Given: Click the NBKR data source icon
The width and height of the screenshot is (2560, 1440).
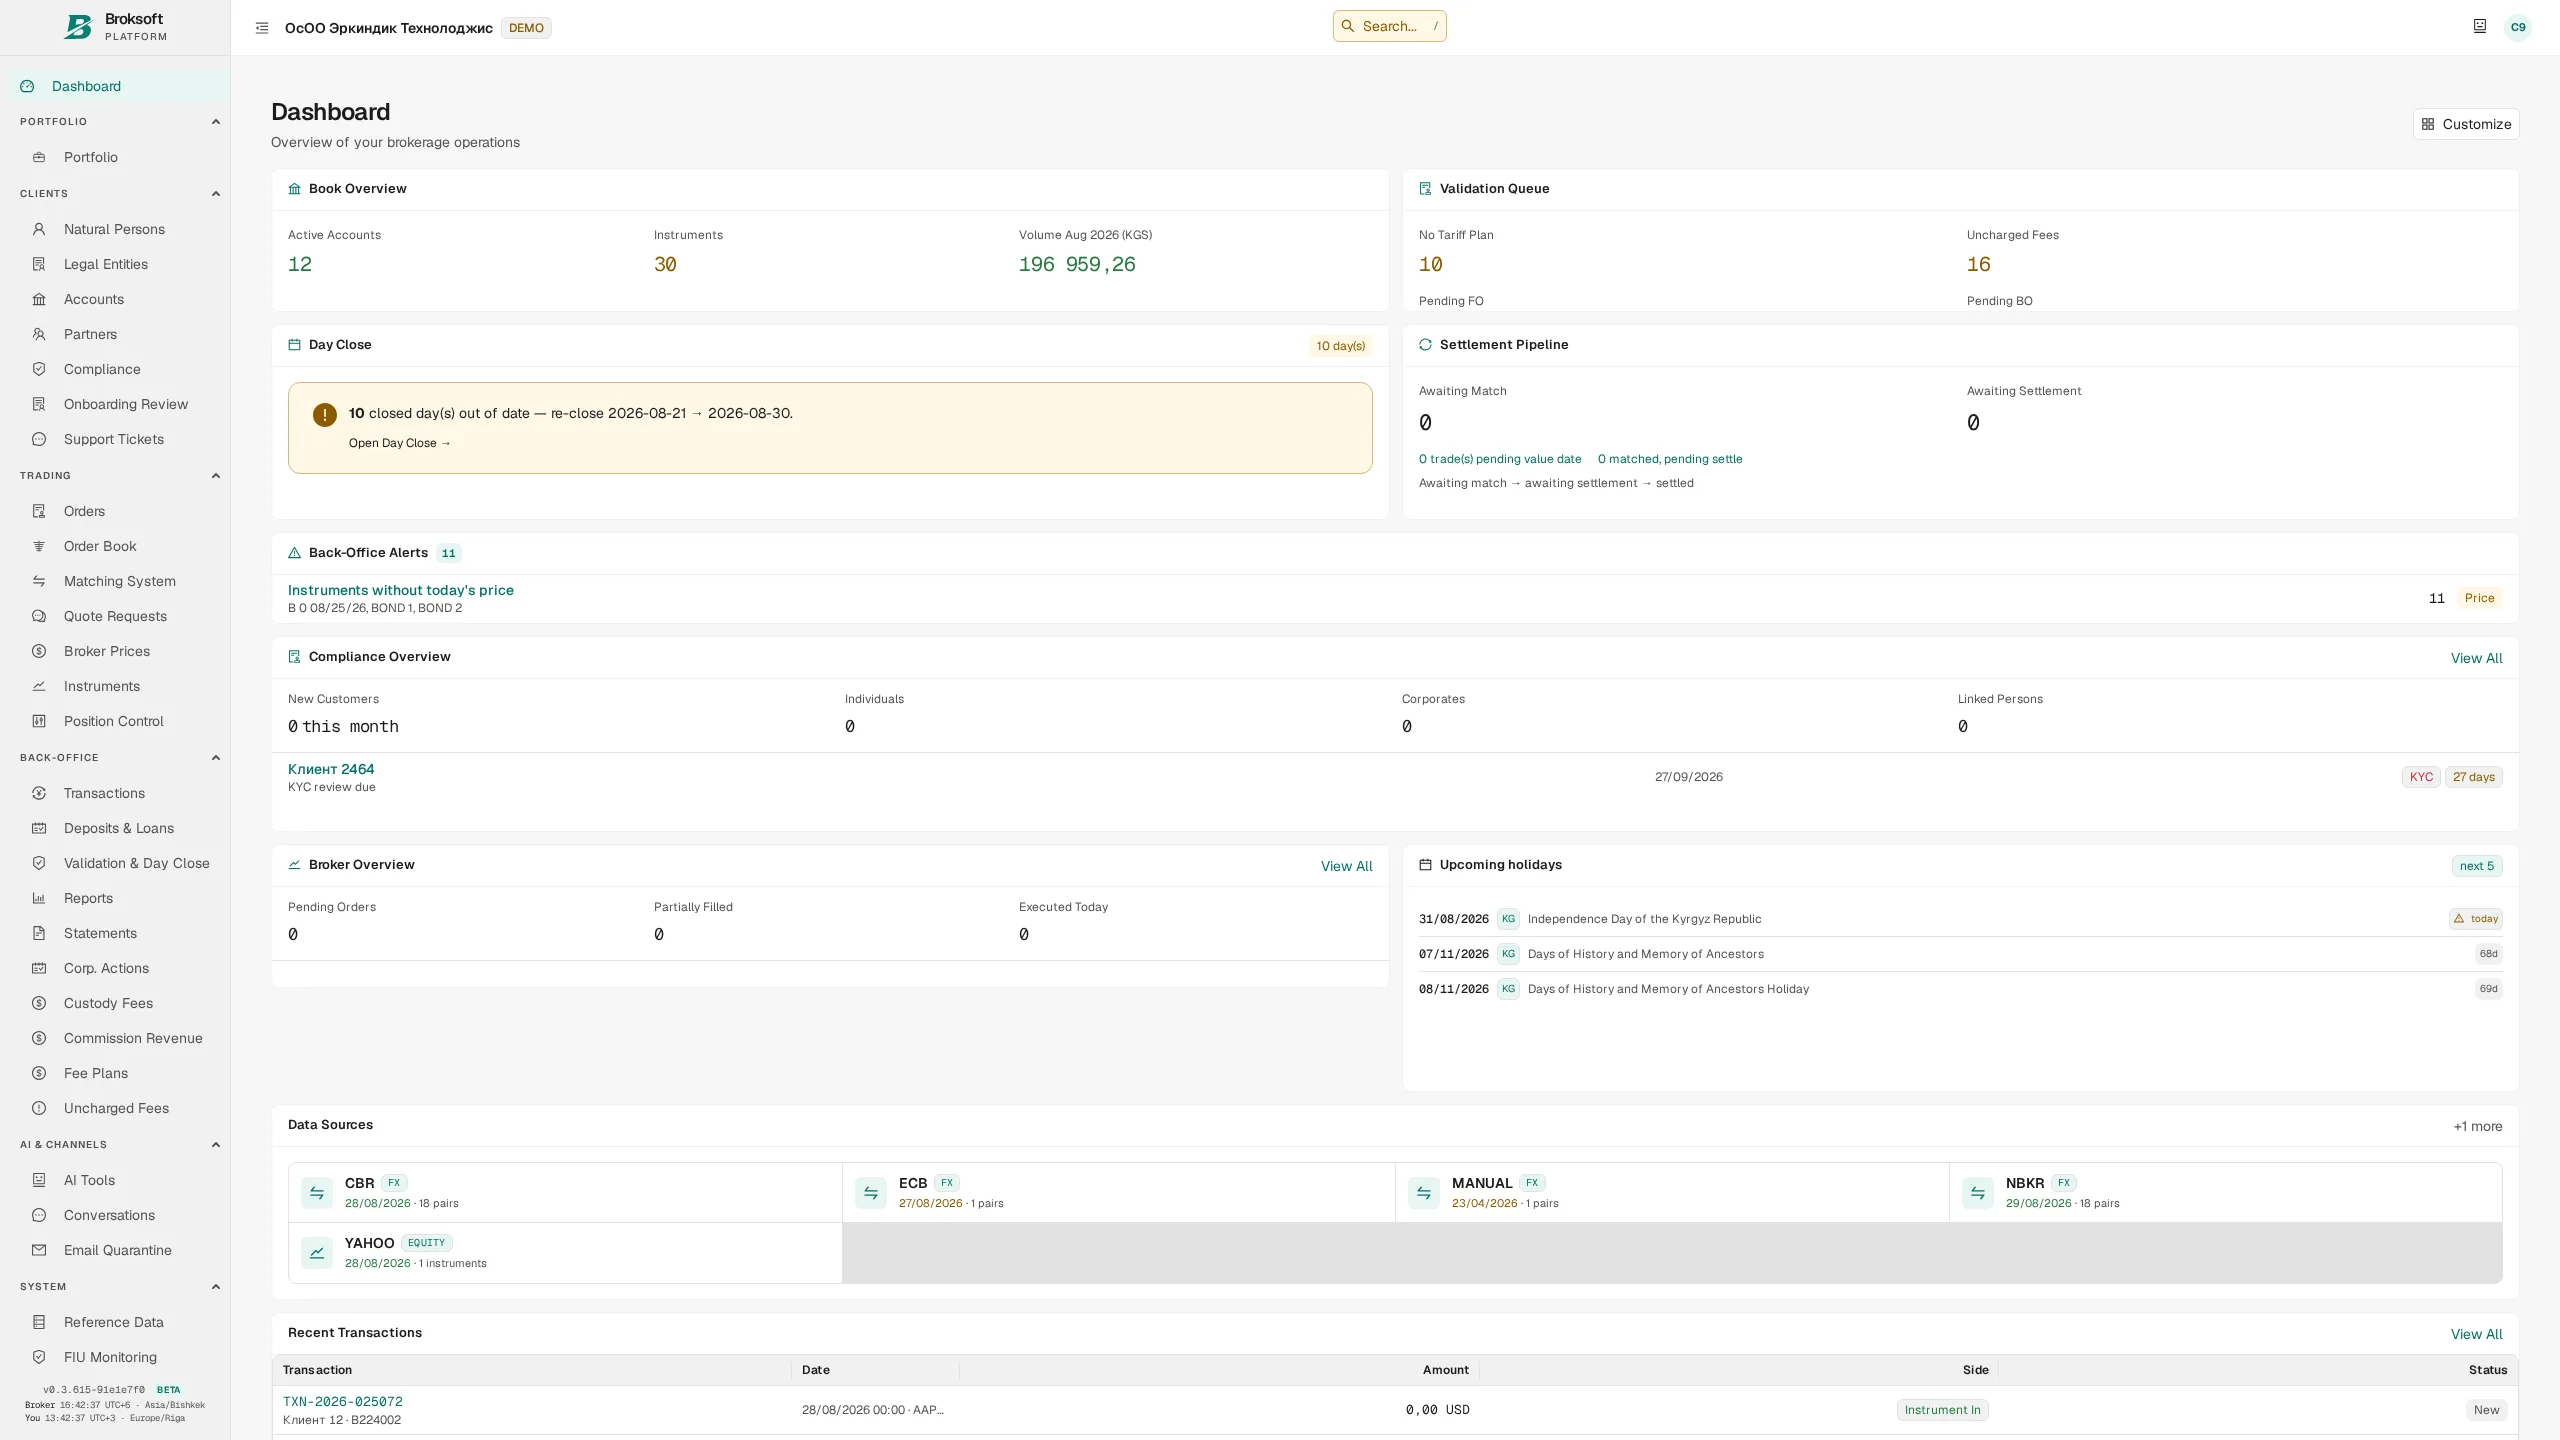Looking at the screenshot, I should coord(1978,1192).
